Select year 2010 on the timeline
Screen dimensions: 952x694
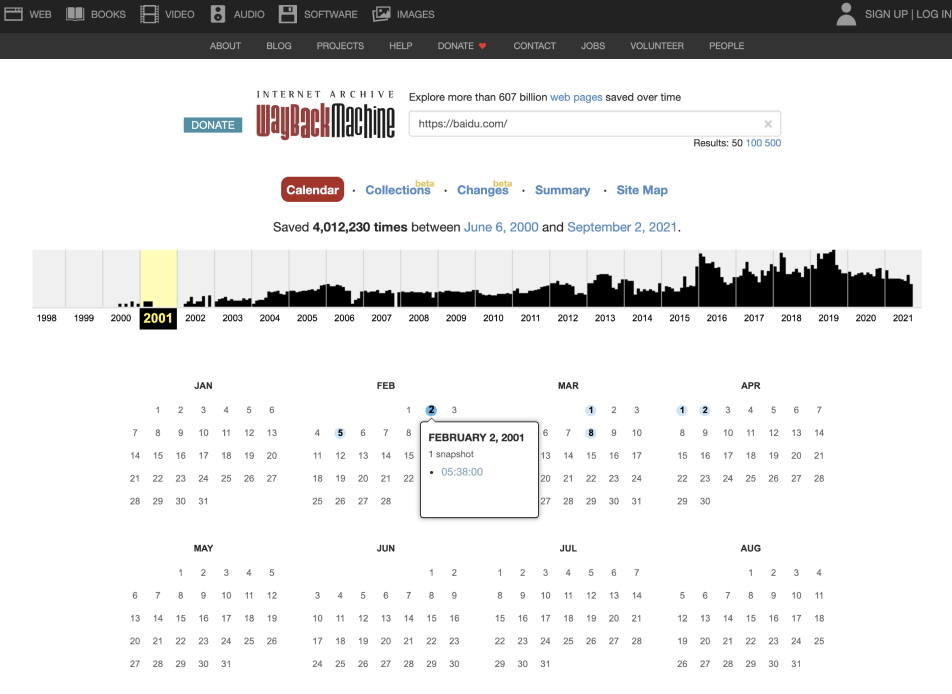pos(493,318)
